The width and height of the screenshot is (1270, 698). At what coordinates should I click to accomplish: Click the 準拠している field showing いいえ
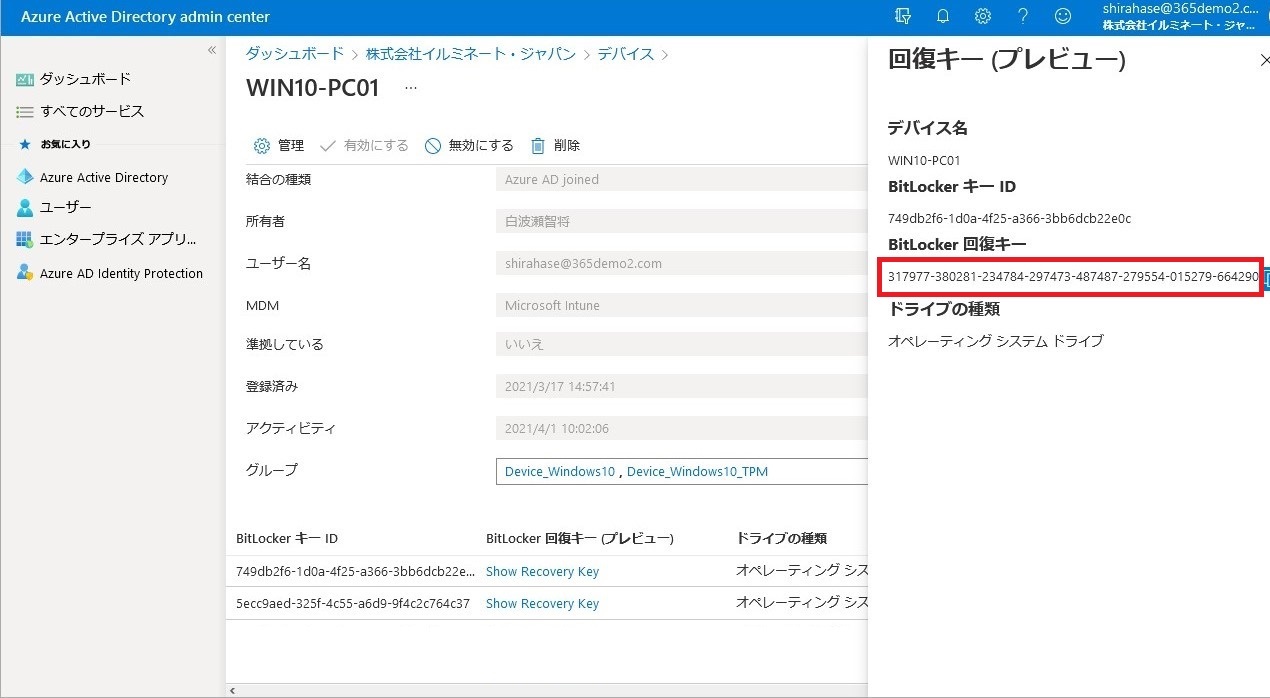point(681,345)
